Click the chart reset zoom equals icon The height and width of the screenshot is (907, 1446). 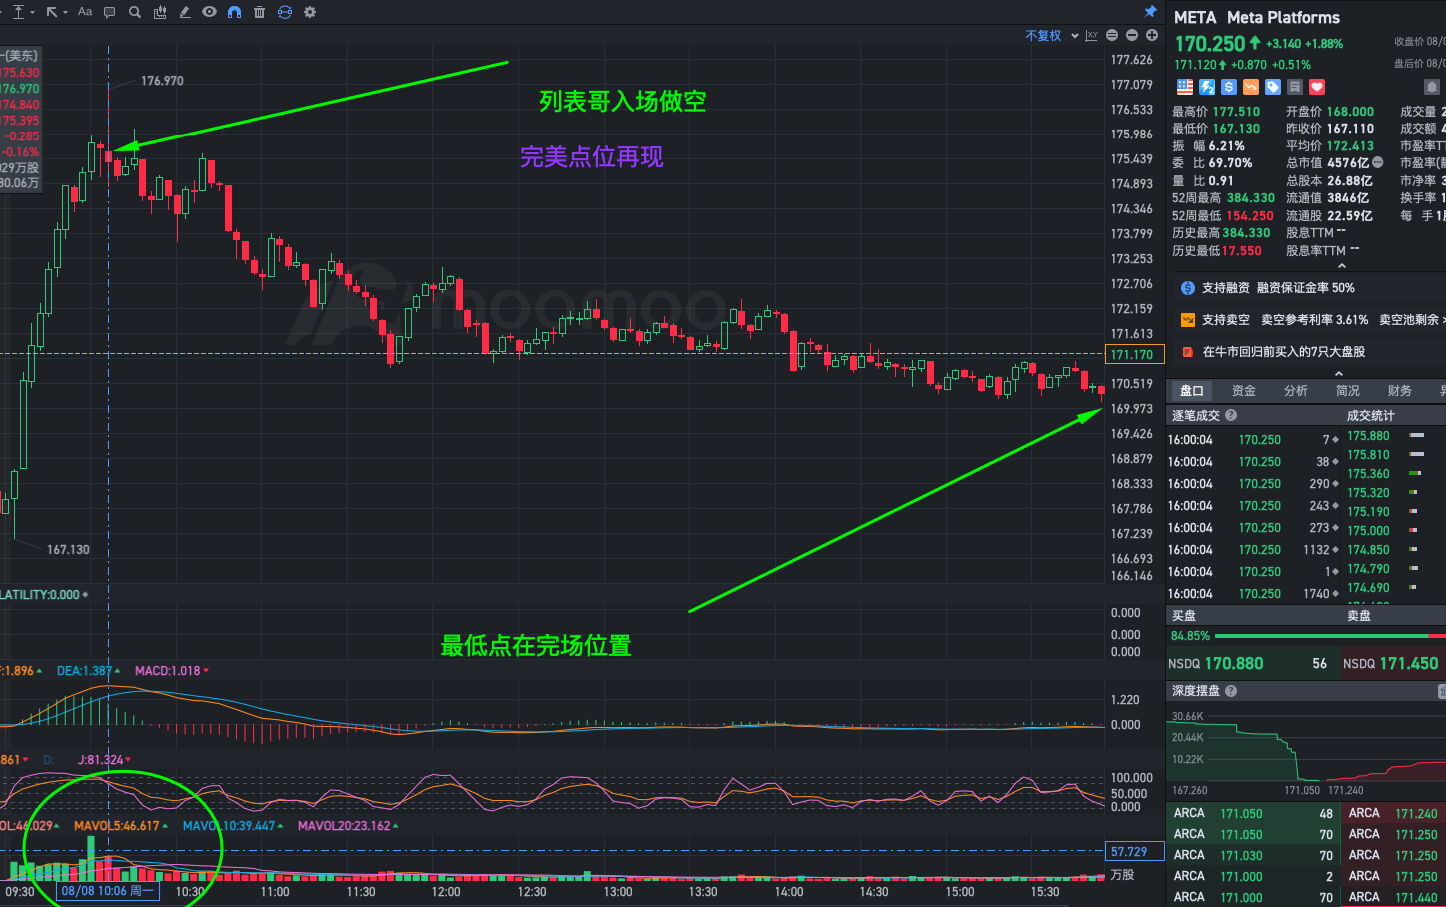[x=1112, y=35]
